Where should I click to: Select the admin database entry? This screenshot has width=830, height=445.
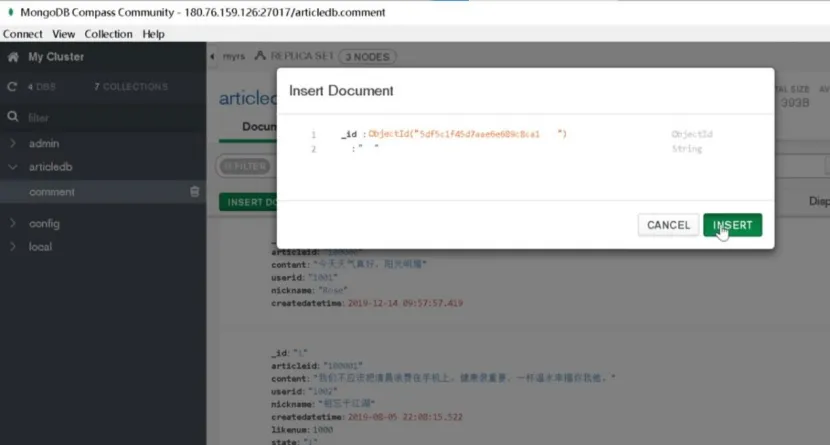[44, 143]
